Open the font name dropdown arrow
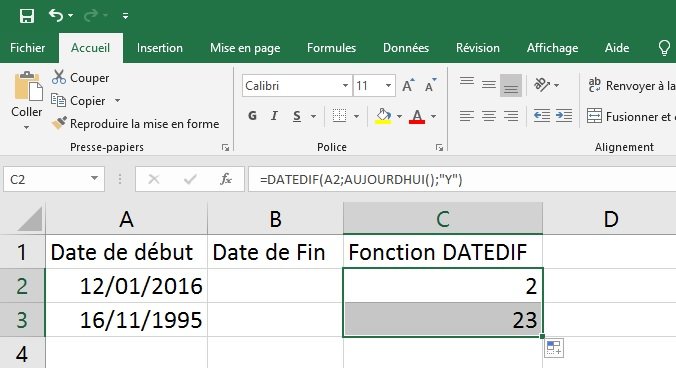Screen dimensions: 676x368 coord(345,86)
